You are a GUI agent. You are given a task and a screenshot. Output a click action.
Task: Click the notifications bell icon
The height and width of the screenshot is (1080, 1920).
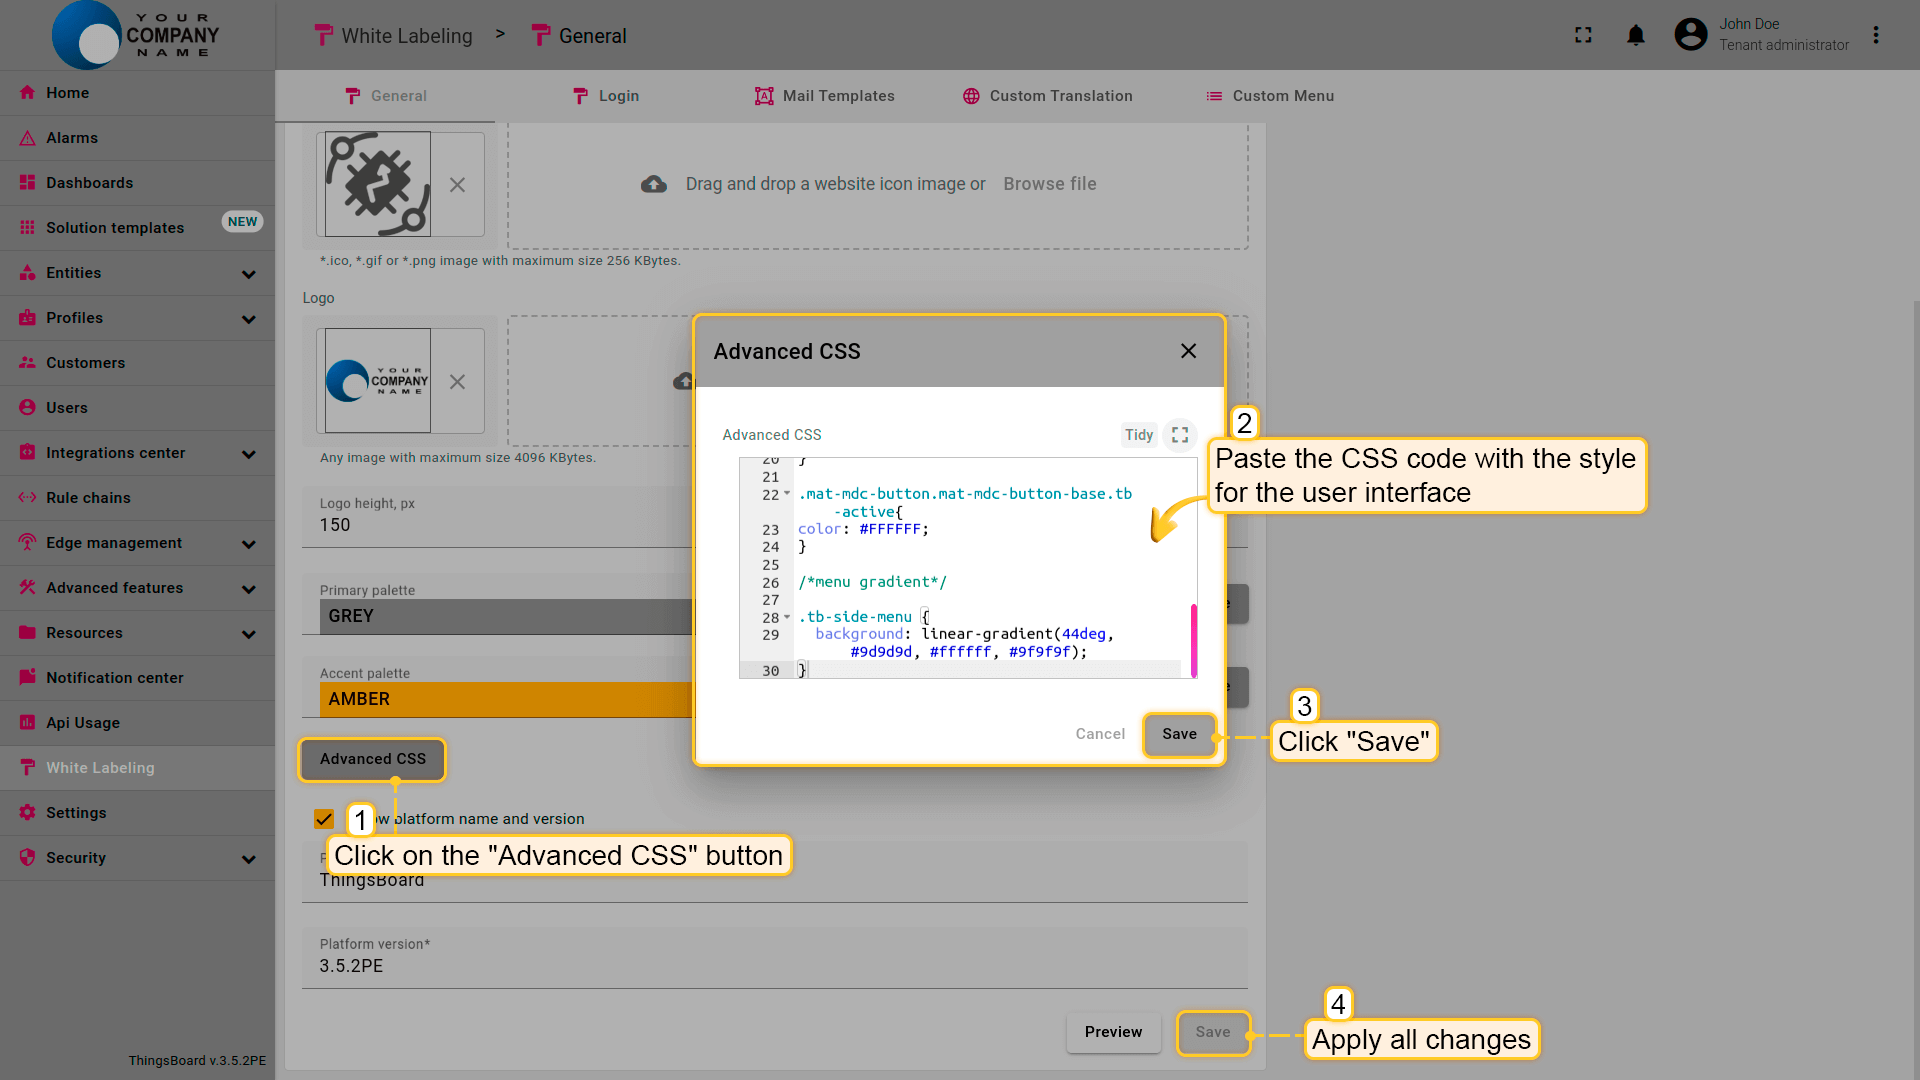[1635, 36]
